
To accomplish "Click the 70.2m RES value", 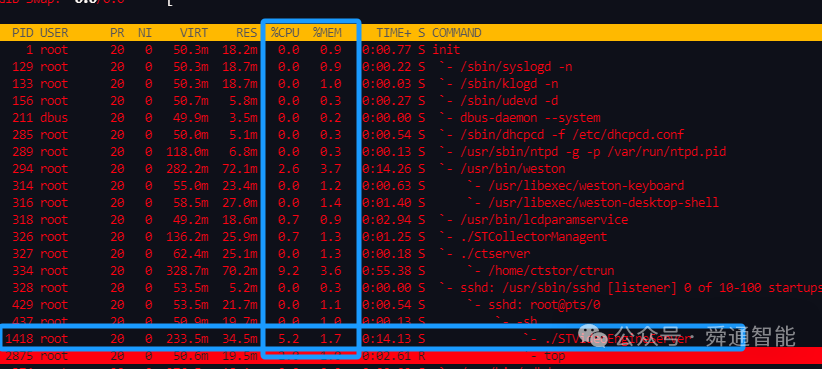I will [240, 270].
